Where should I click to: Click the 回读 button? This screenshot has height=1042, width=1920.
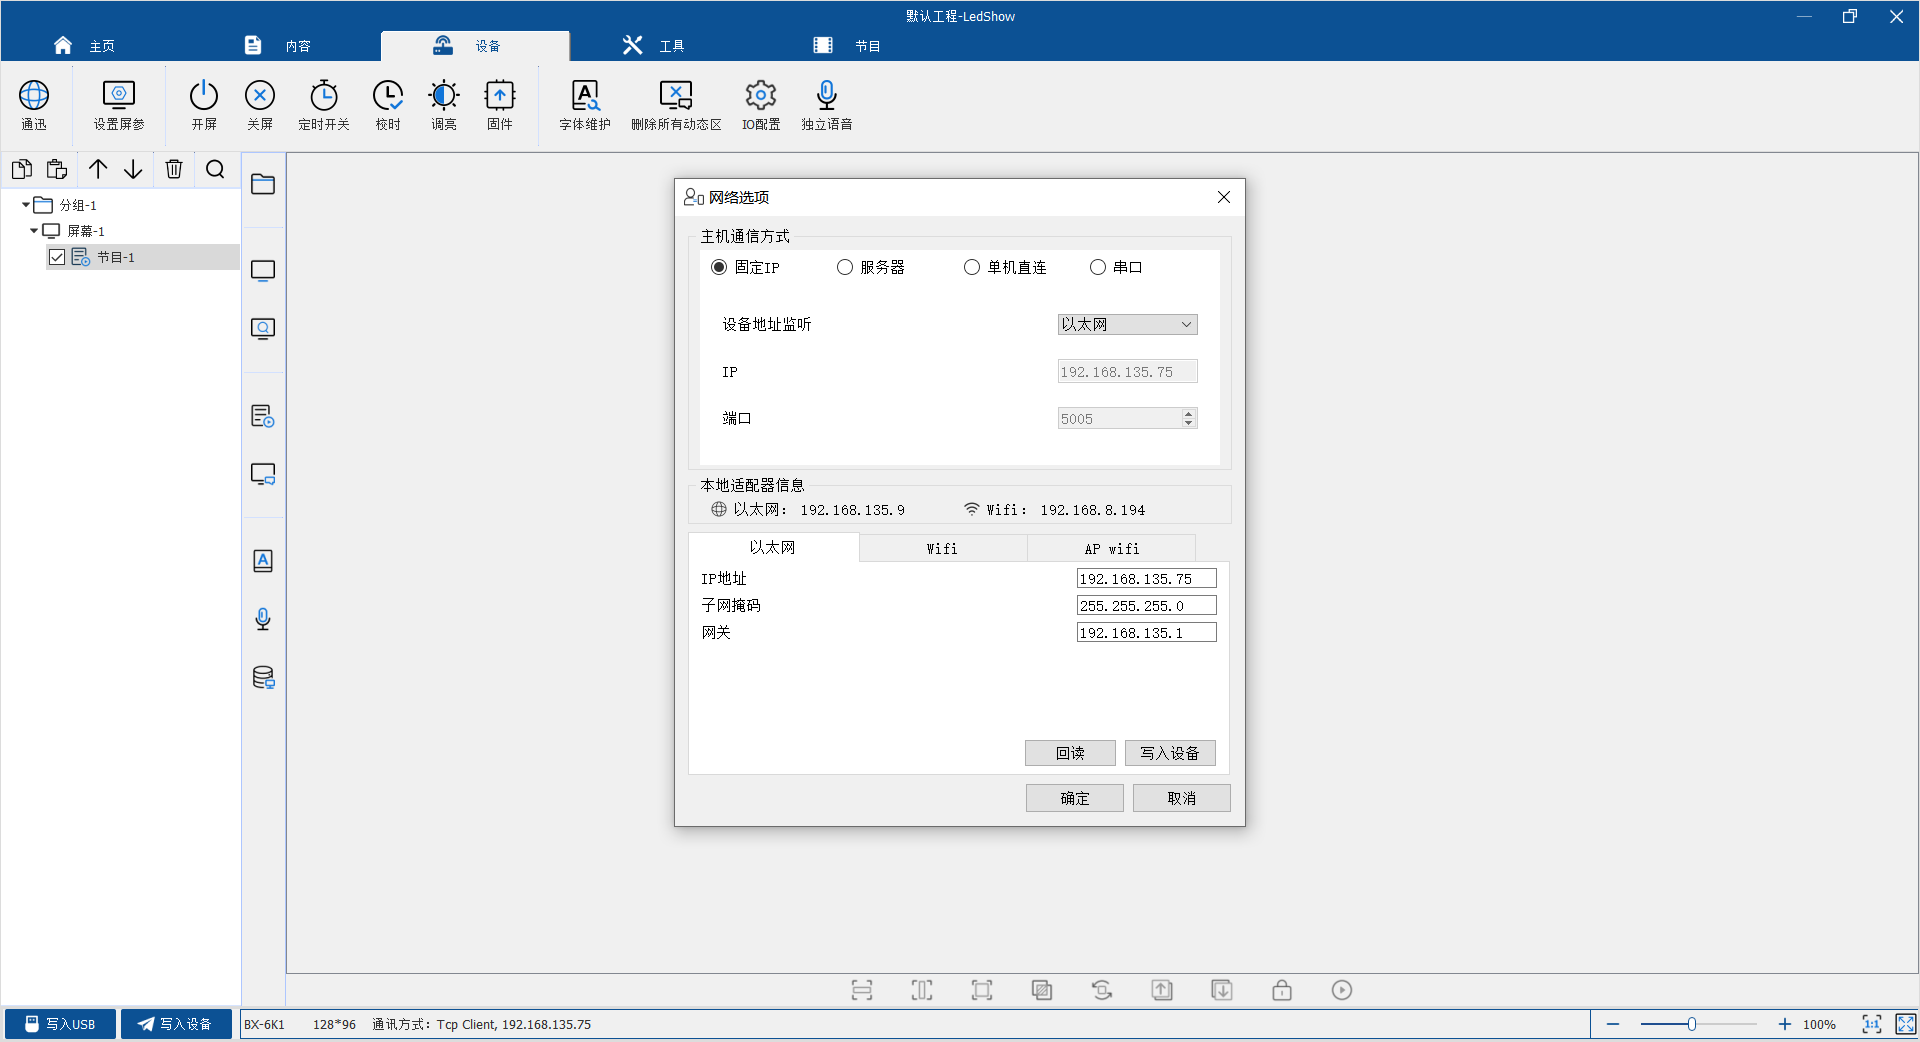(1070, 753)
